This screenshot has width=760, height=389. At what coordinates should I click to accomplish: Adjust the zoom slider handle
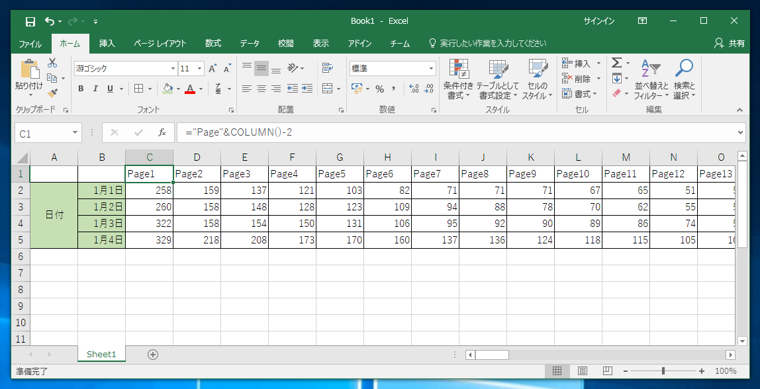[x=663, y=371]
